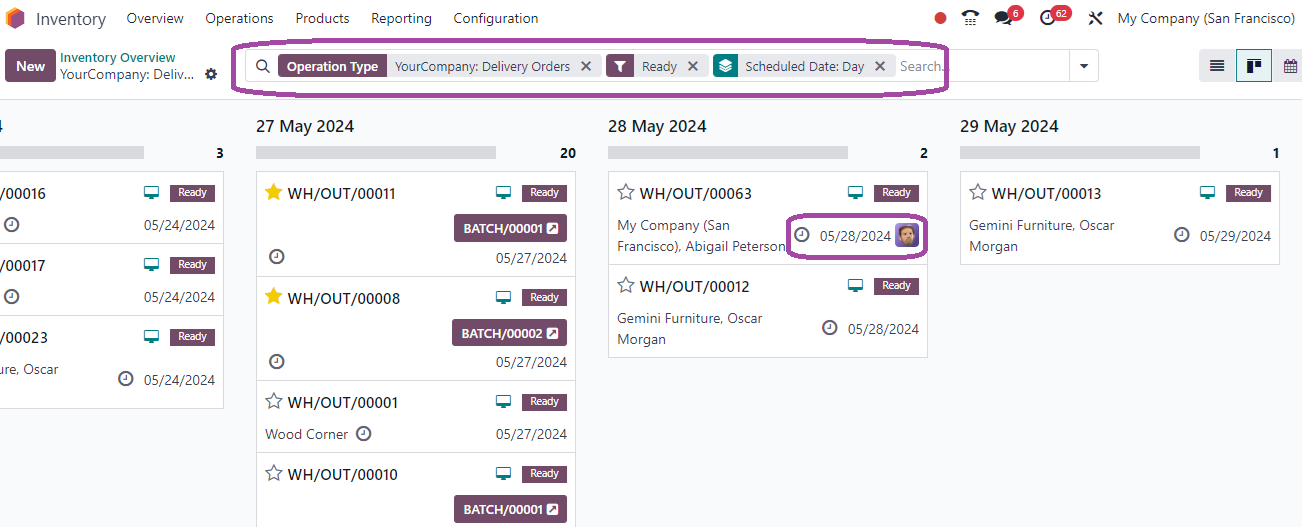Toggle favorite star on WH/OUT/00011
This screenshot has width=1302, height=527.
273,192
